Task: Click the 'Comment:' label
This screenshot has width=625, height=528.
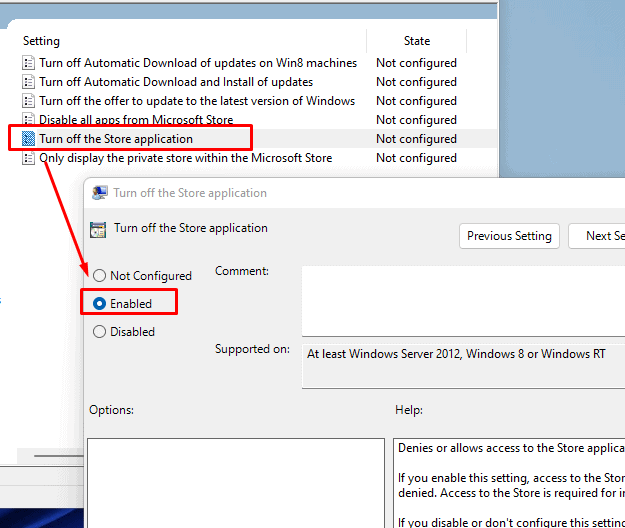Action: 242,271
